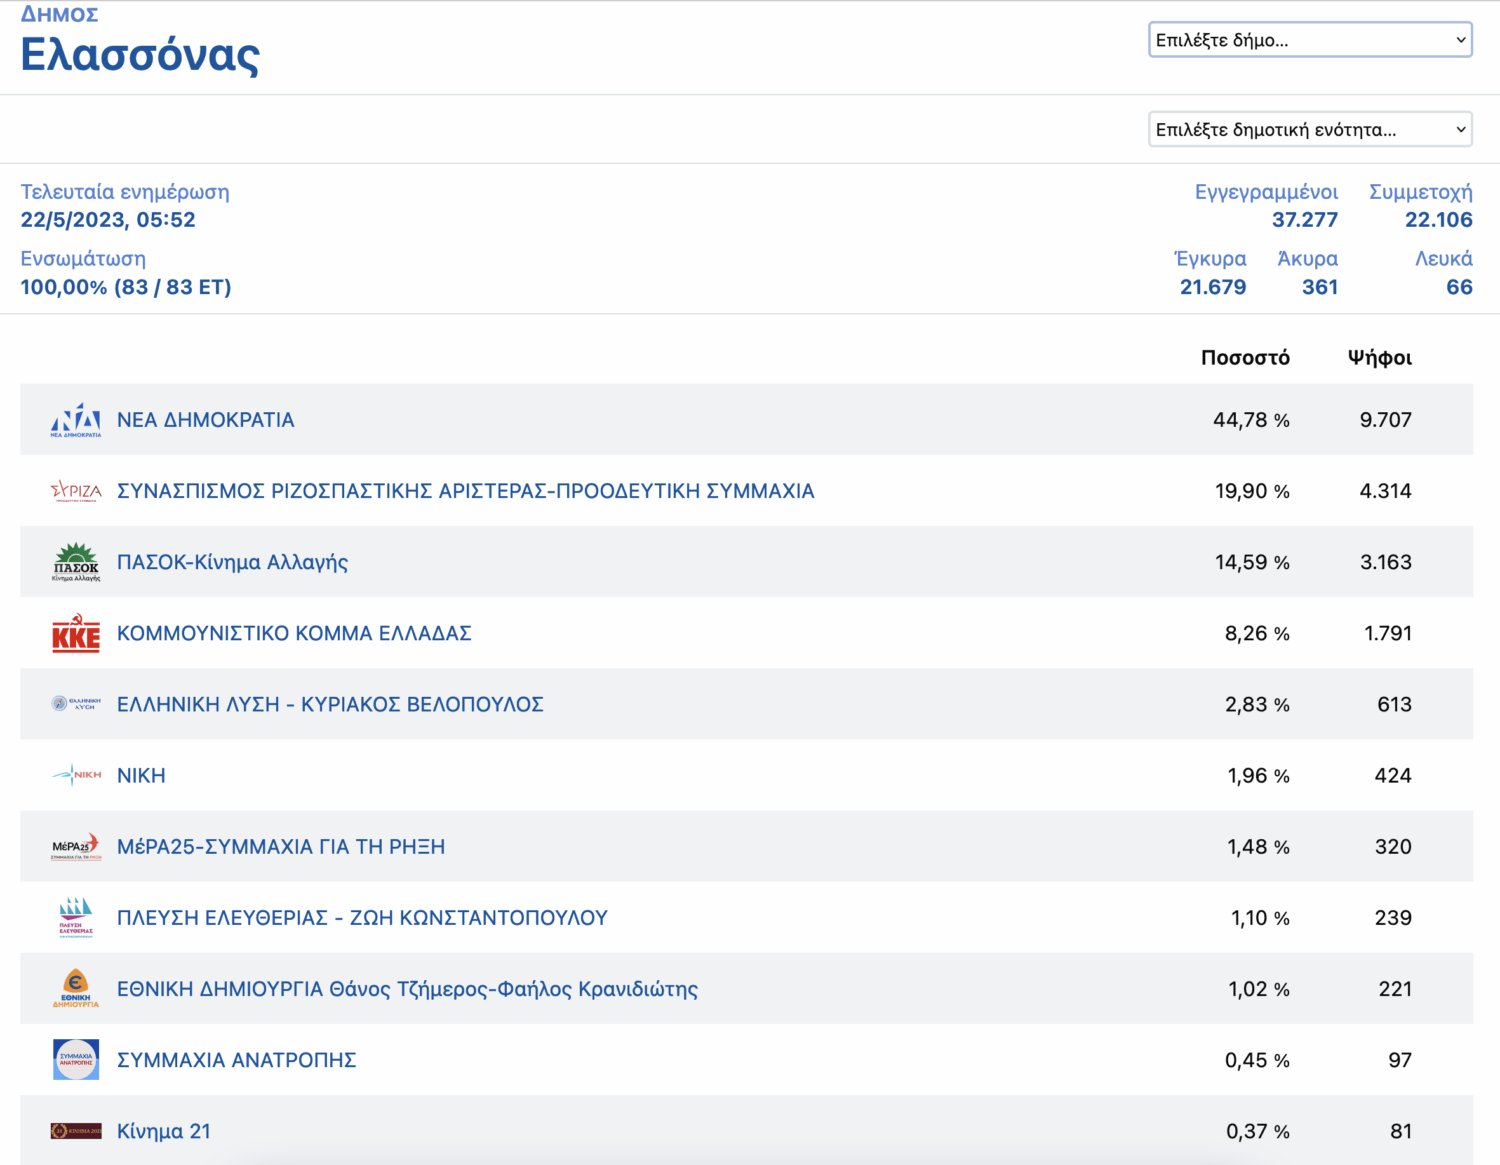1500x1165 pixels.
Task: Click the 239 votes value
Action: tap(1393, 917)
